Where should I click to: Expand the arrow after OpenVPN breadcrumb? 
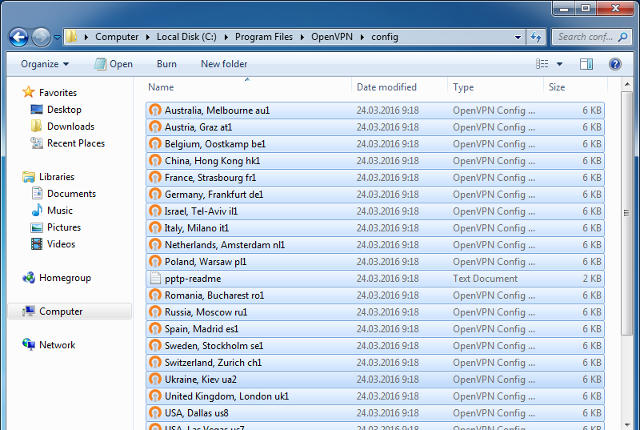[x=362, y=37]
